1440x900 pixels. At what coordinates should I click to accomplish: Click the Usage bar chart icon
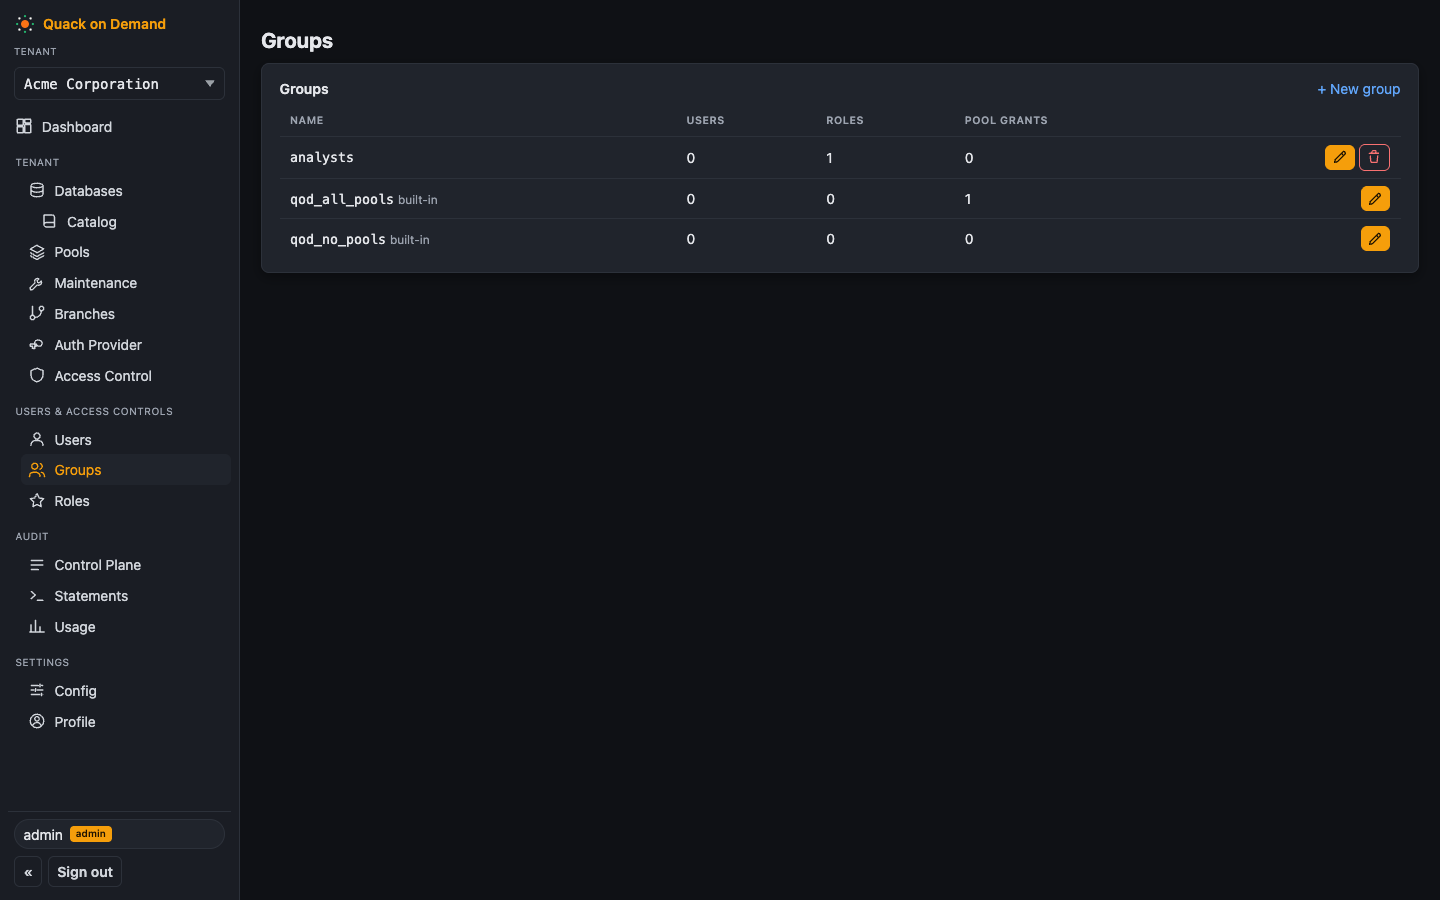[x=37, y=626]
